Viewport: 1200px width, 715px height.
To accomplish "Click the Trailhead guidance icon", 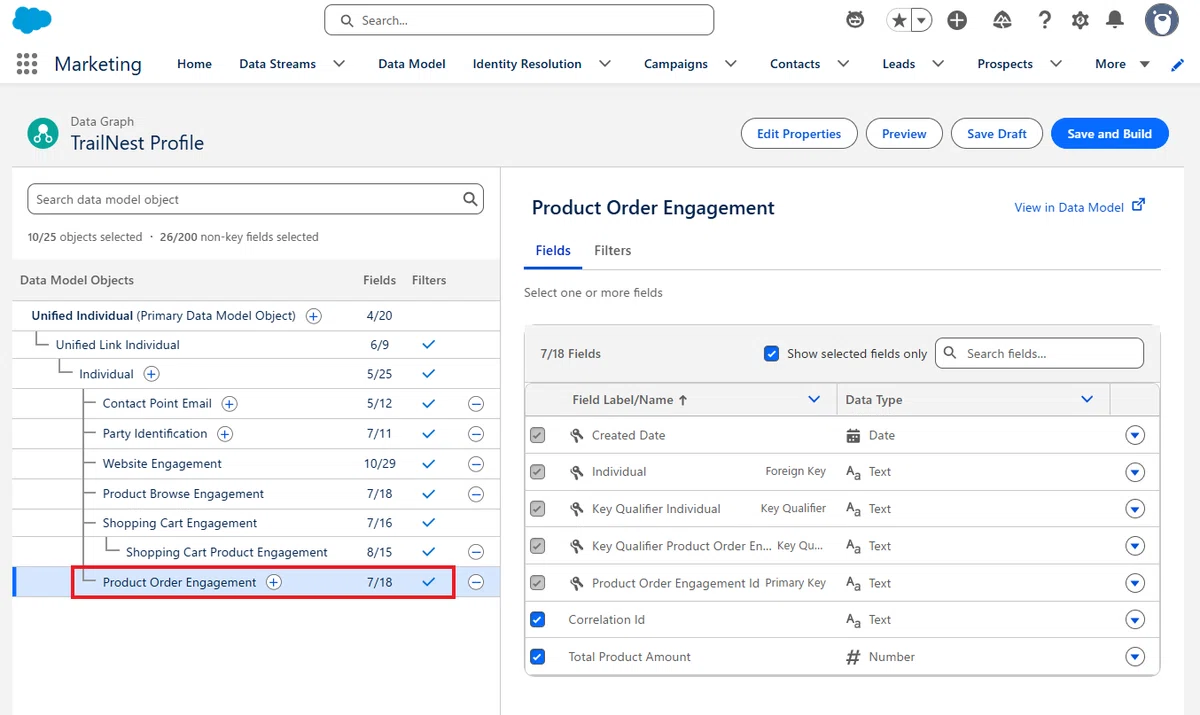I will [x=1003, y=20].
